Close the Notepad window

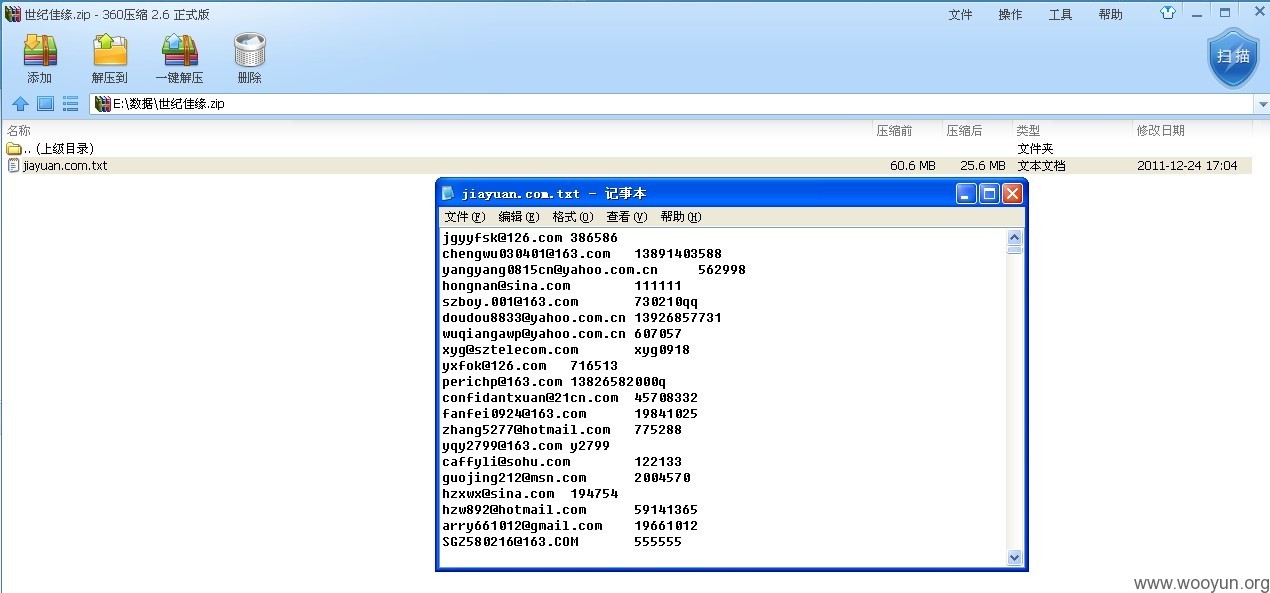pyautogui.click(x=1012, y=194)
